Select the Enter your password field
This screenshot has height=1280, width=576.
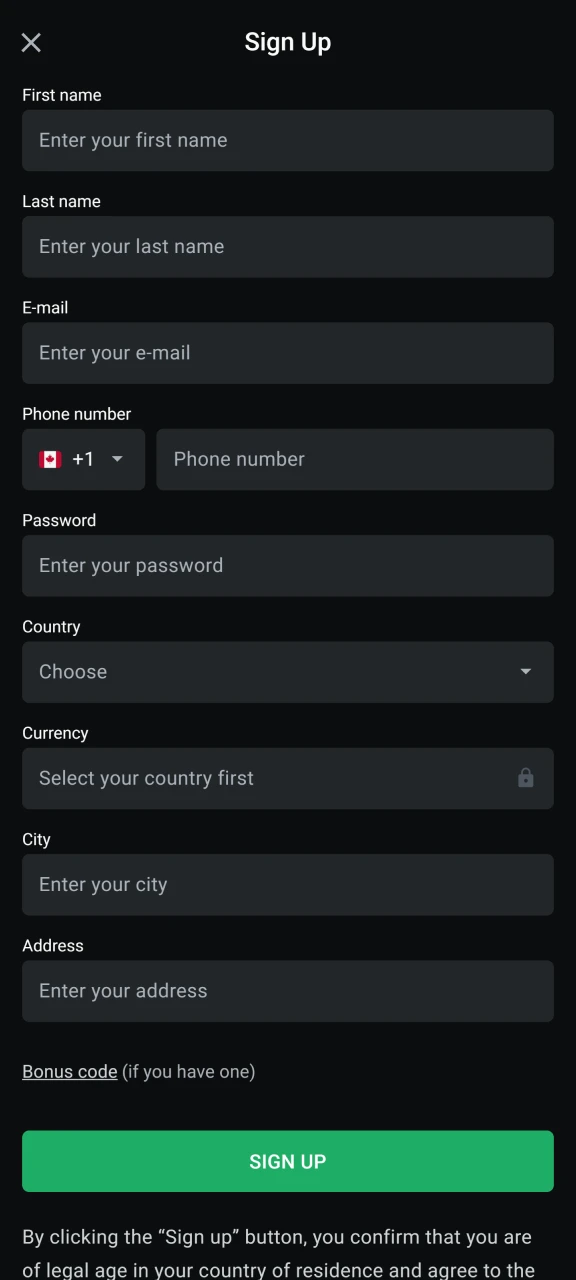pyautogui.click(x=288, y=565)
